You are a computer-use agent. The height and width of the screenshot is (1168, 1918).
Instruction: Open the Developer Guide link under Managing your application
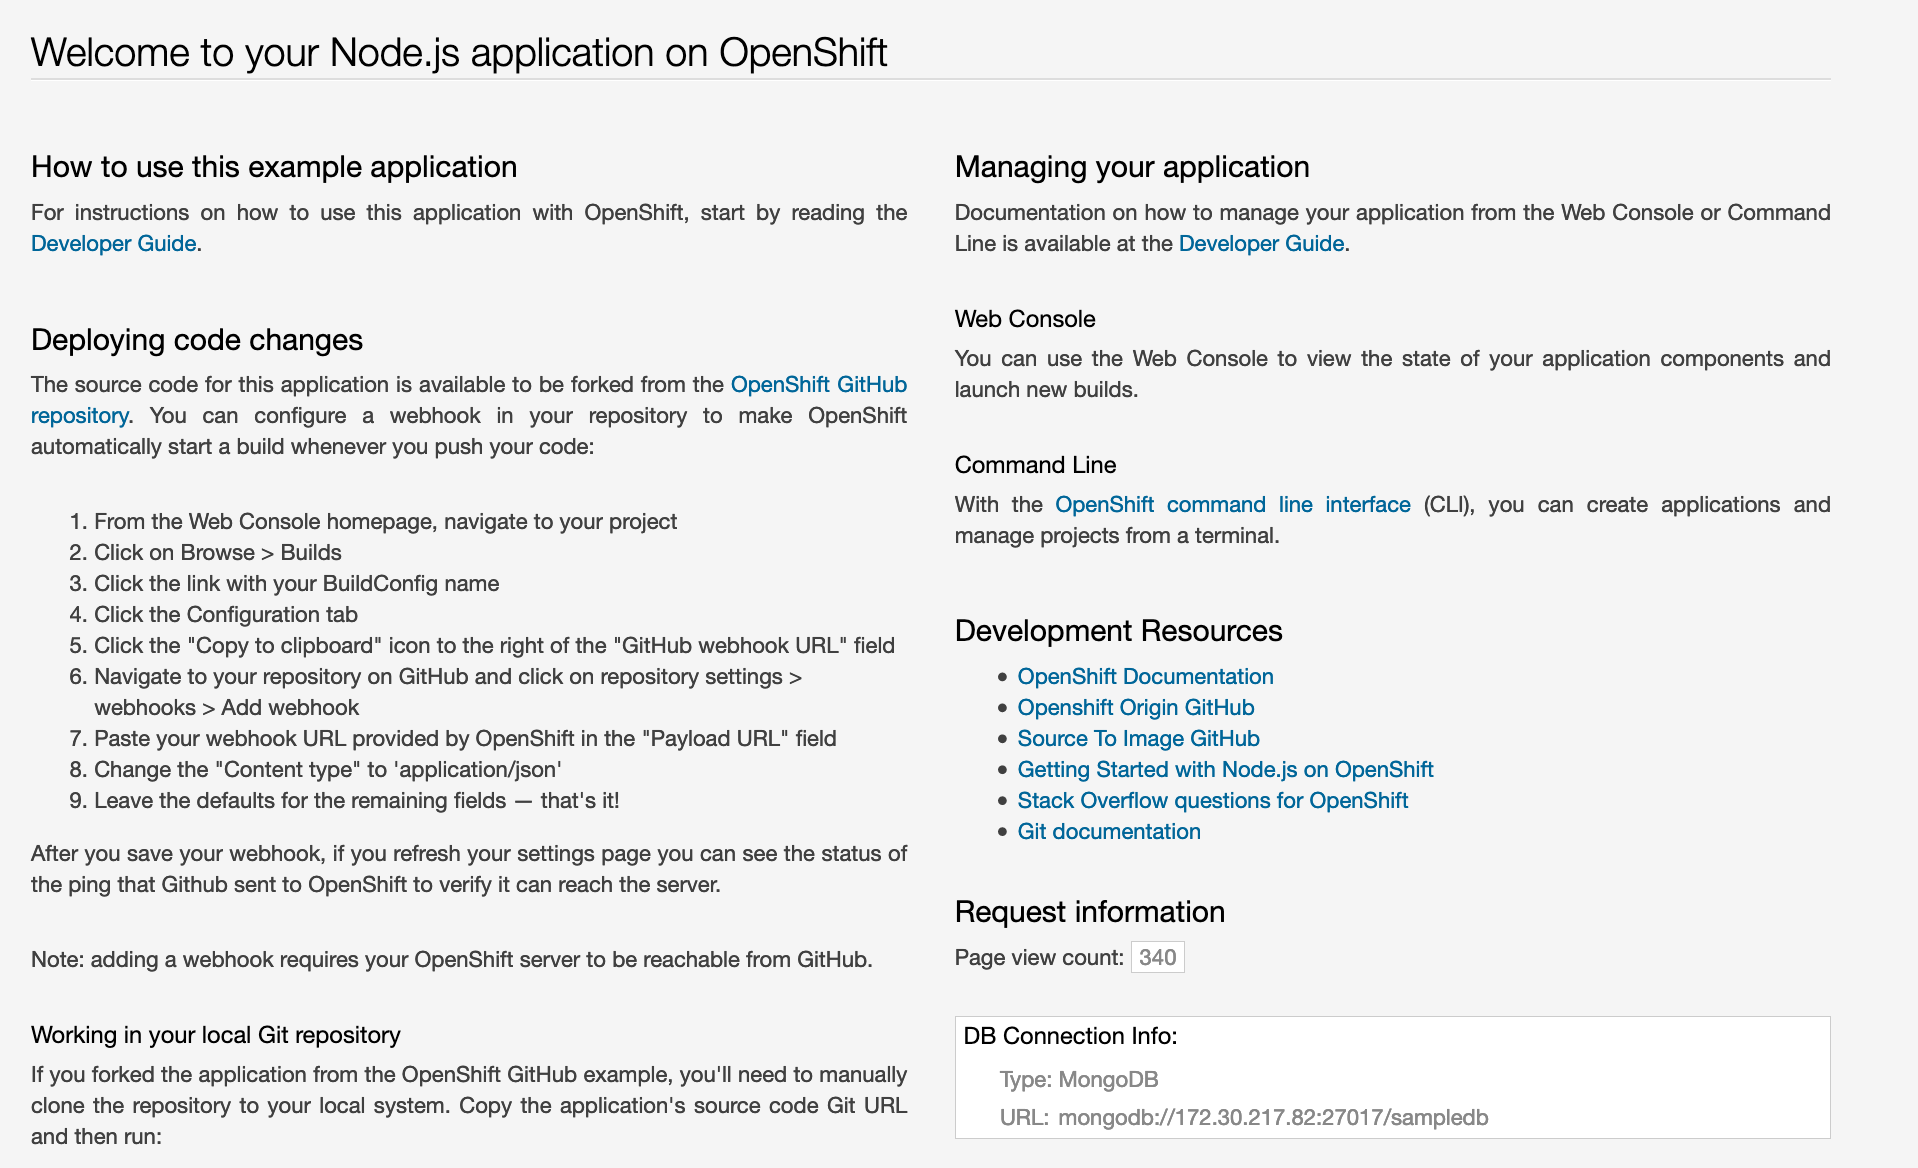pos(1261,243)
